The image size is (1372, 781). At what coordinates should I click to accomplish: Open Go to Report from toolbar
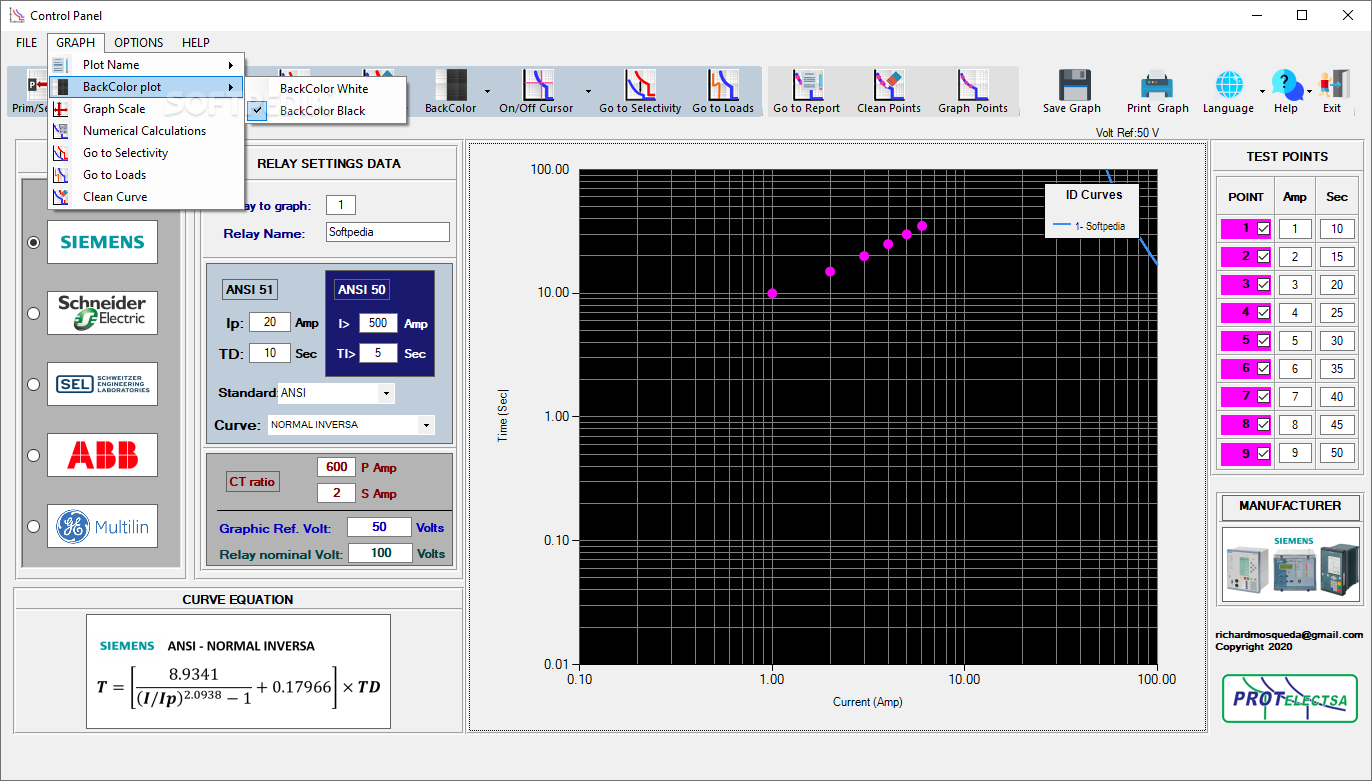point(807,85)
